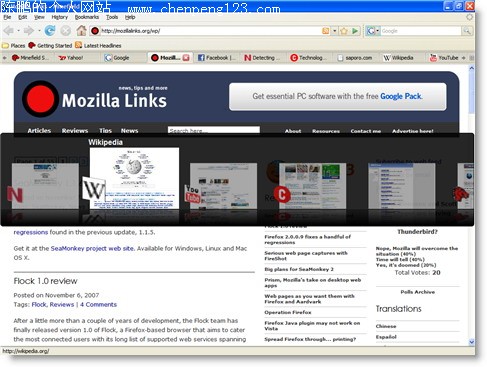Open the File menu
Screen dimensions: 487x367
[x=7, y=17]
